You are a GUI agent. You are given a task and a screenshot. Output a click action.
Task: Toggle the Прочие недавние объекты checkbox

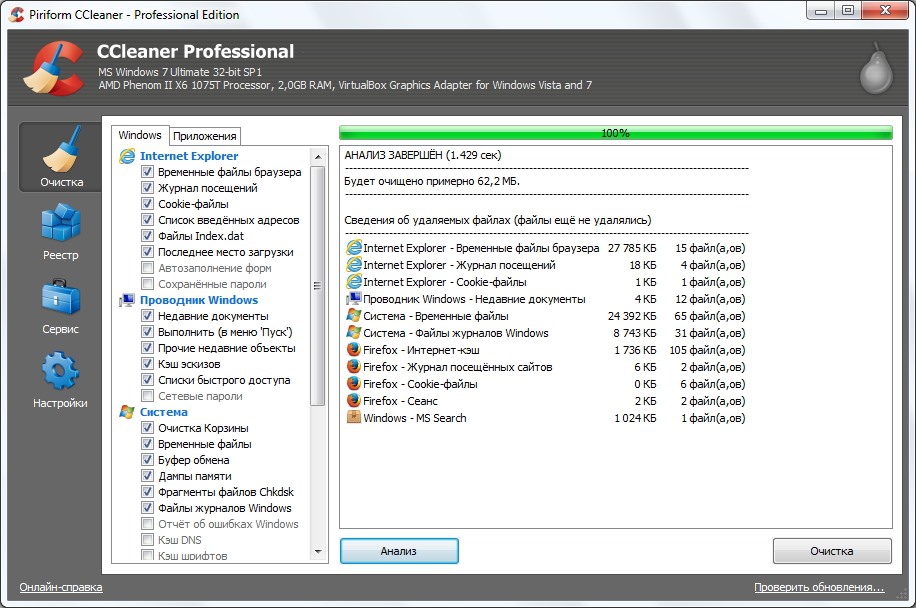click(x=148, y=348)
